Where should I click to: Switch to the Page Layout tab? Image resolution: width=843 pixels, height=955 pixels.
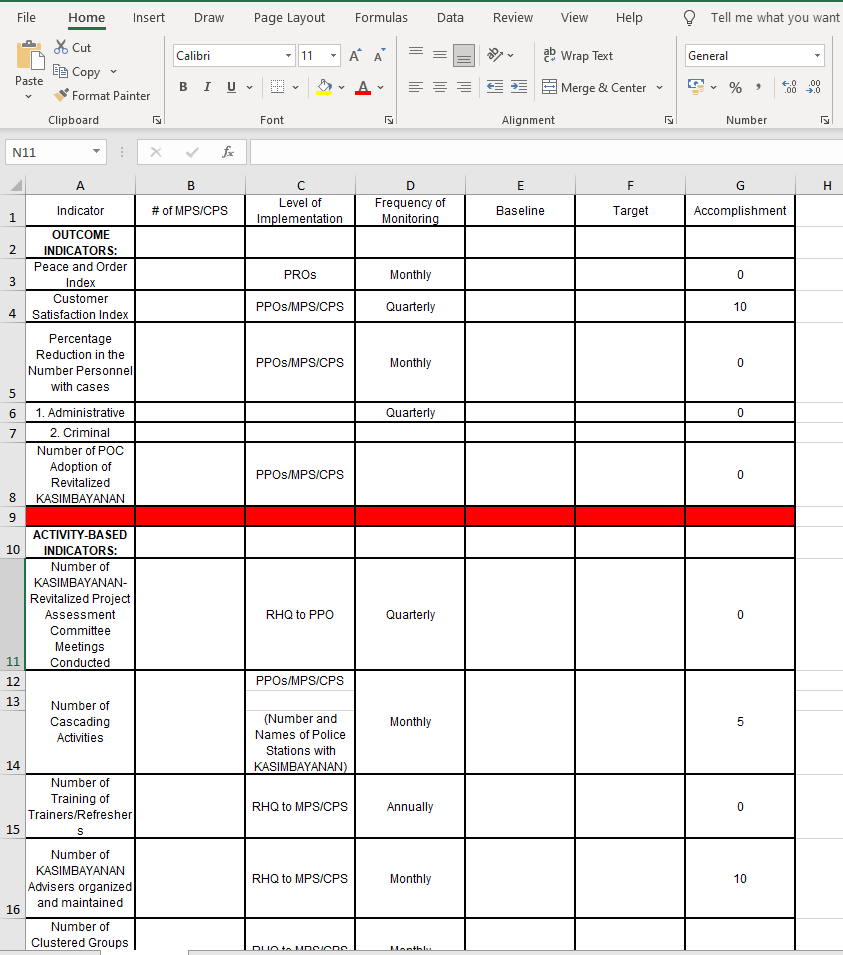(x=289, y=18)
